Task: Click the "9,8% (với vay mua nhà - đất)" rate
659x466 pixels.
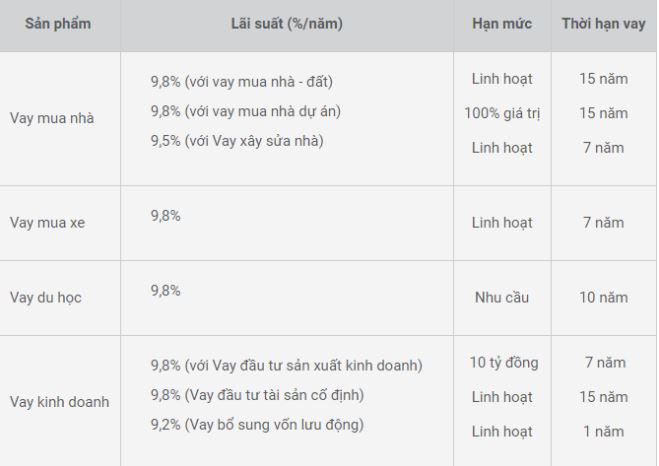Action: (241, 80)
